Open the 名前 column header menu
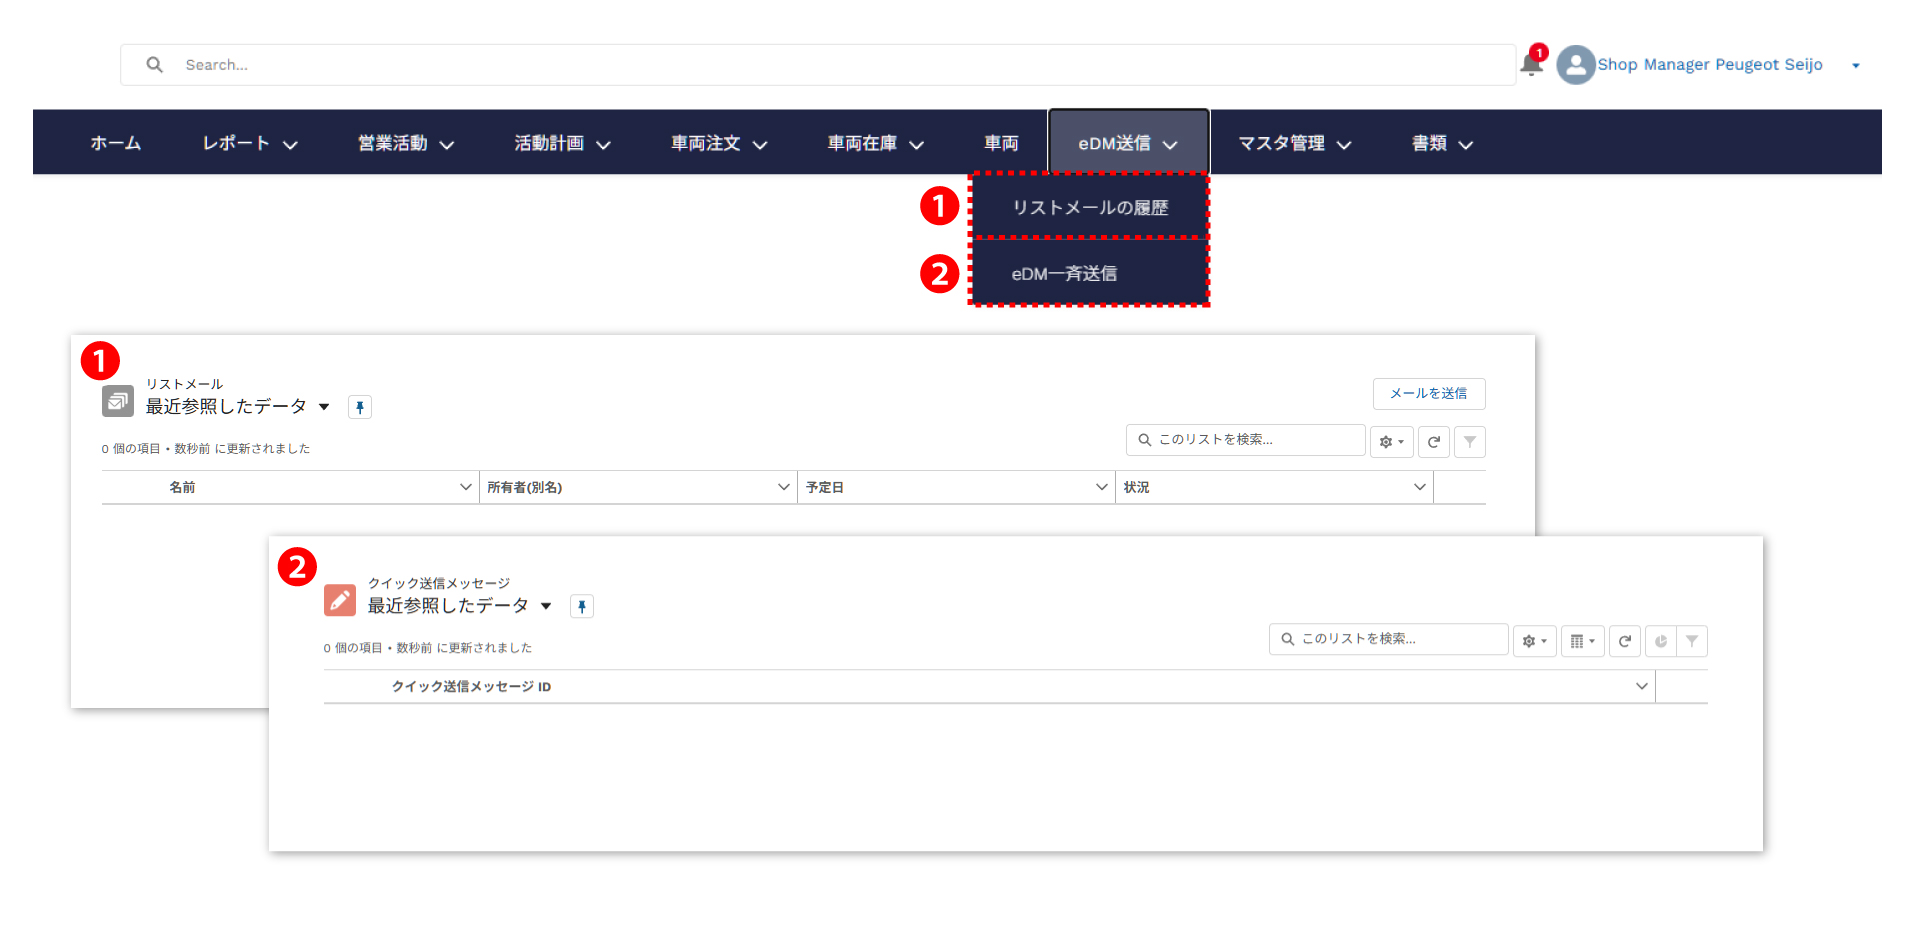This screenshot has height=929, width=1920. [x=465, y=487]
